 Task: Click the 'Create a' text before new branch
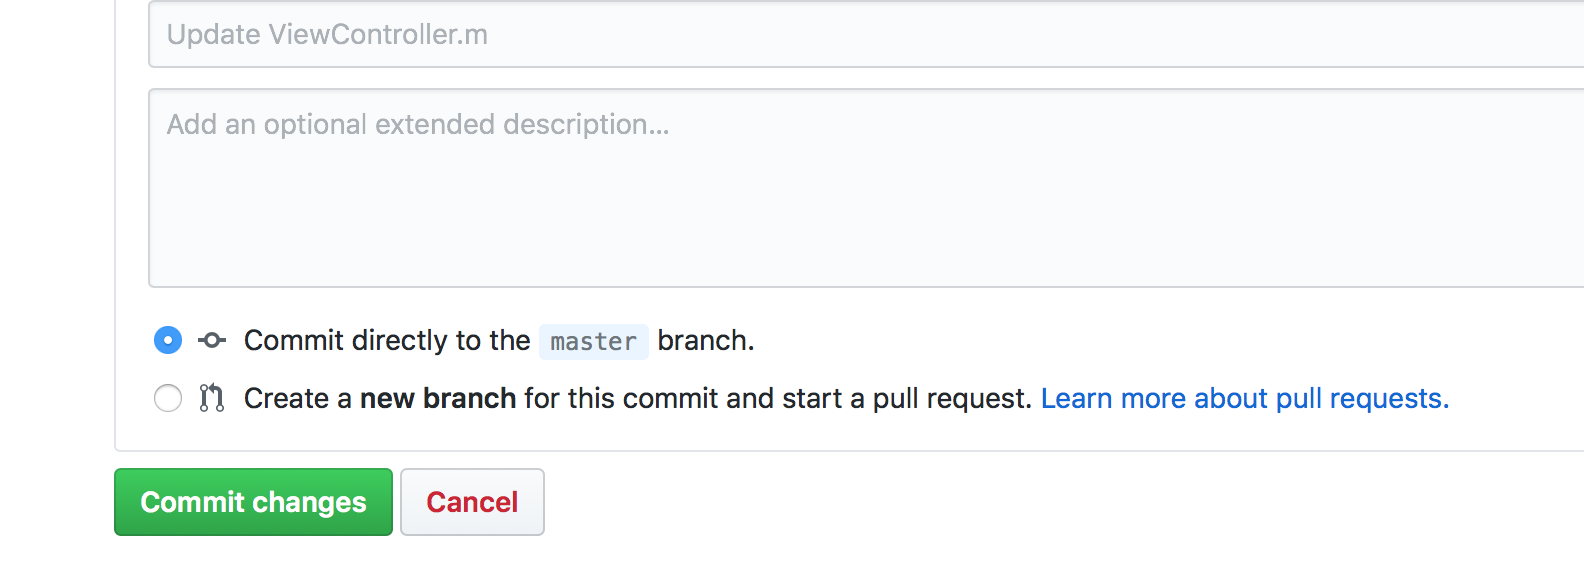pyautogui.click(x=298, y=398)
